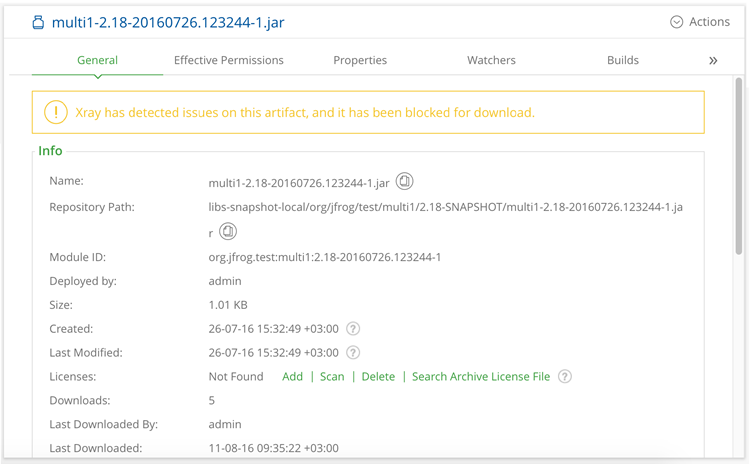Go to the Builds tab

pos(622,60)
